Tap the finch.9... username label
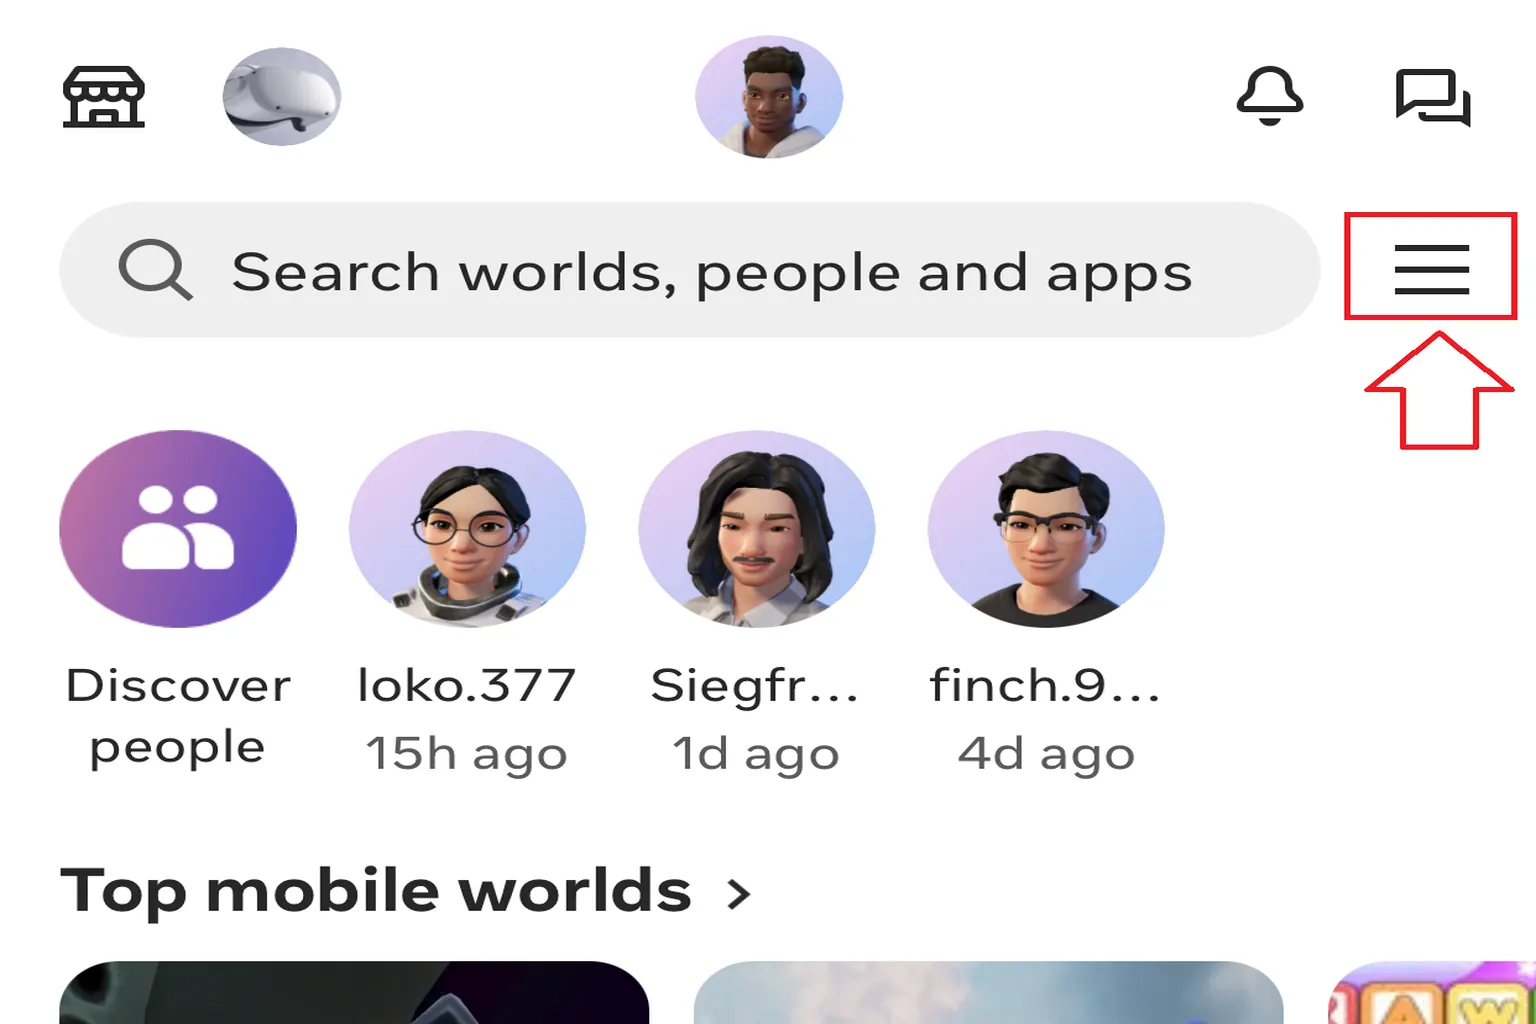 coord(1046,686)
